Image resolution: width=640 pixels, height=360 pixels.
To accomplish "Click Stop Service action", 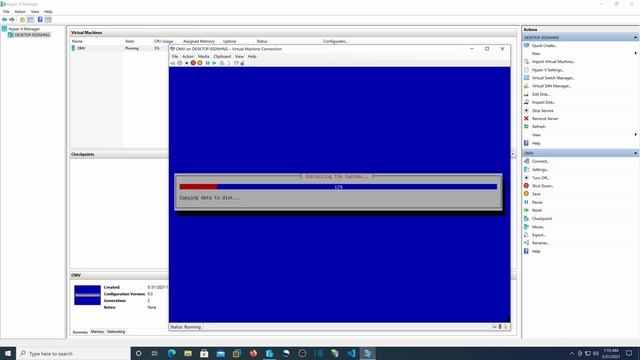I will pyautogui.click(x=542, y=111).
